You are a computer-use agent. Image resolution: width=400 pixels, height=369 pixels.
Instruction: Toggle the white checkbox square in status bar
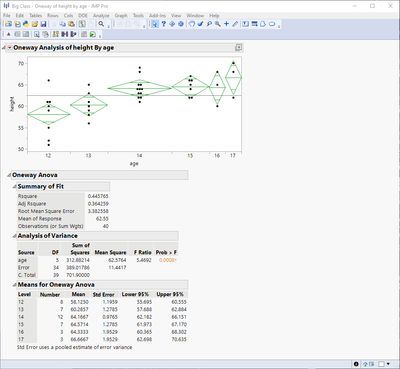click(381, 364)
